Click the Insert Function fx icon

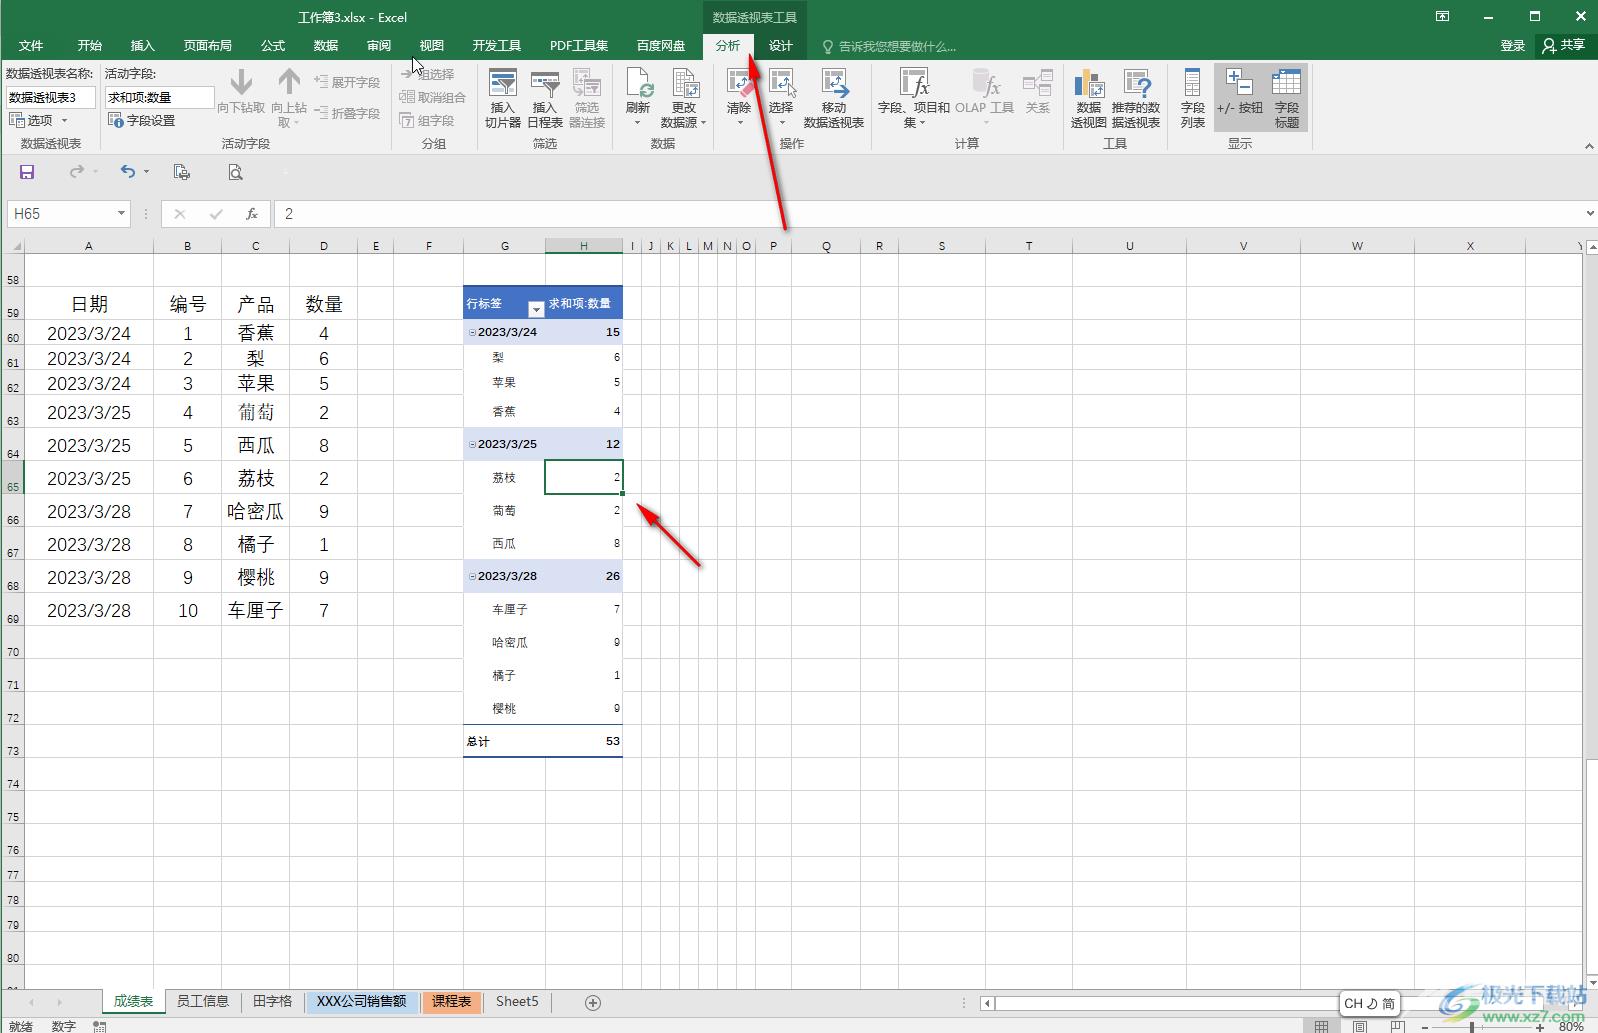252,214
